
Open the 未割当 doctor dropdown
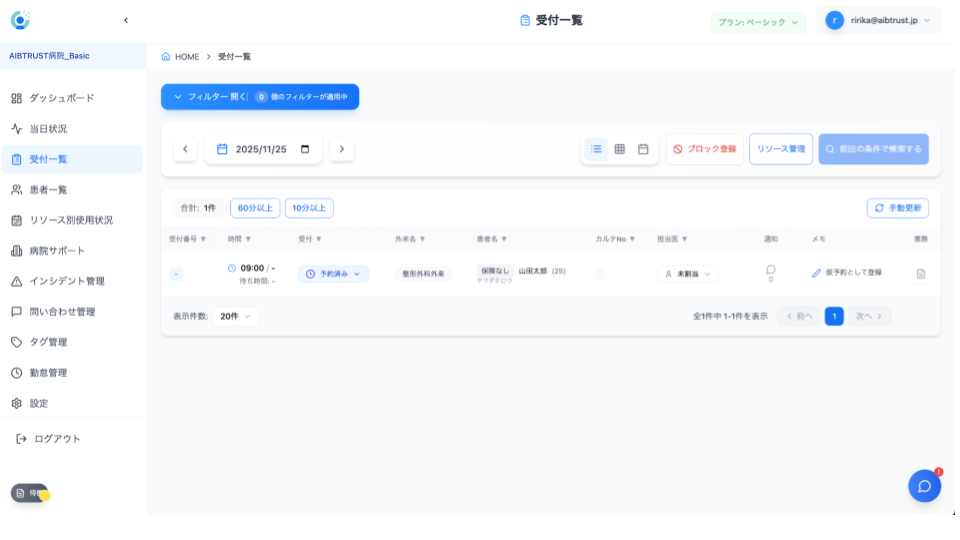[x=688, y=274]
